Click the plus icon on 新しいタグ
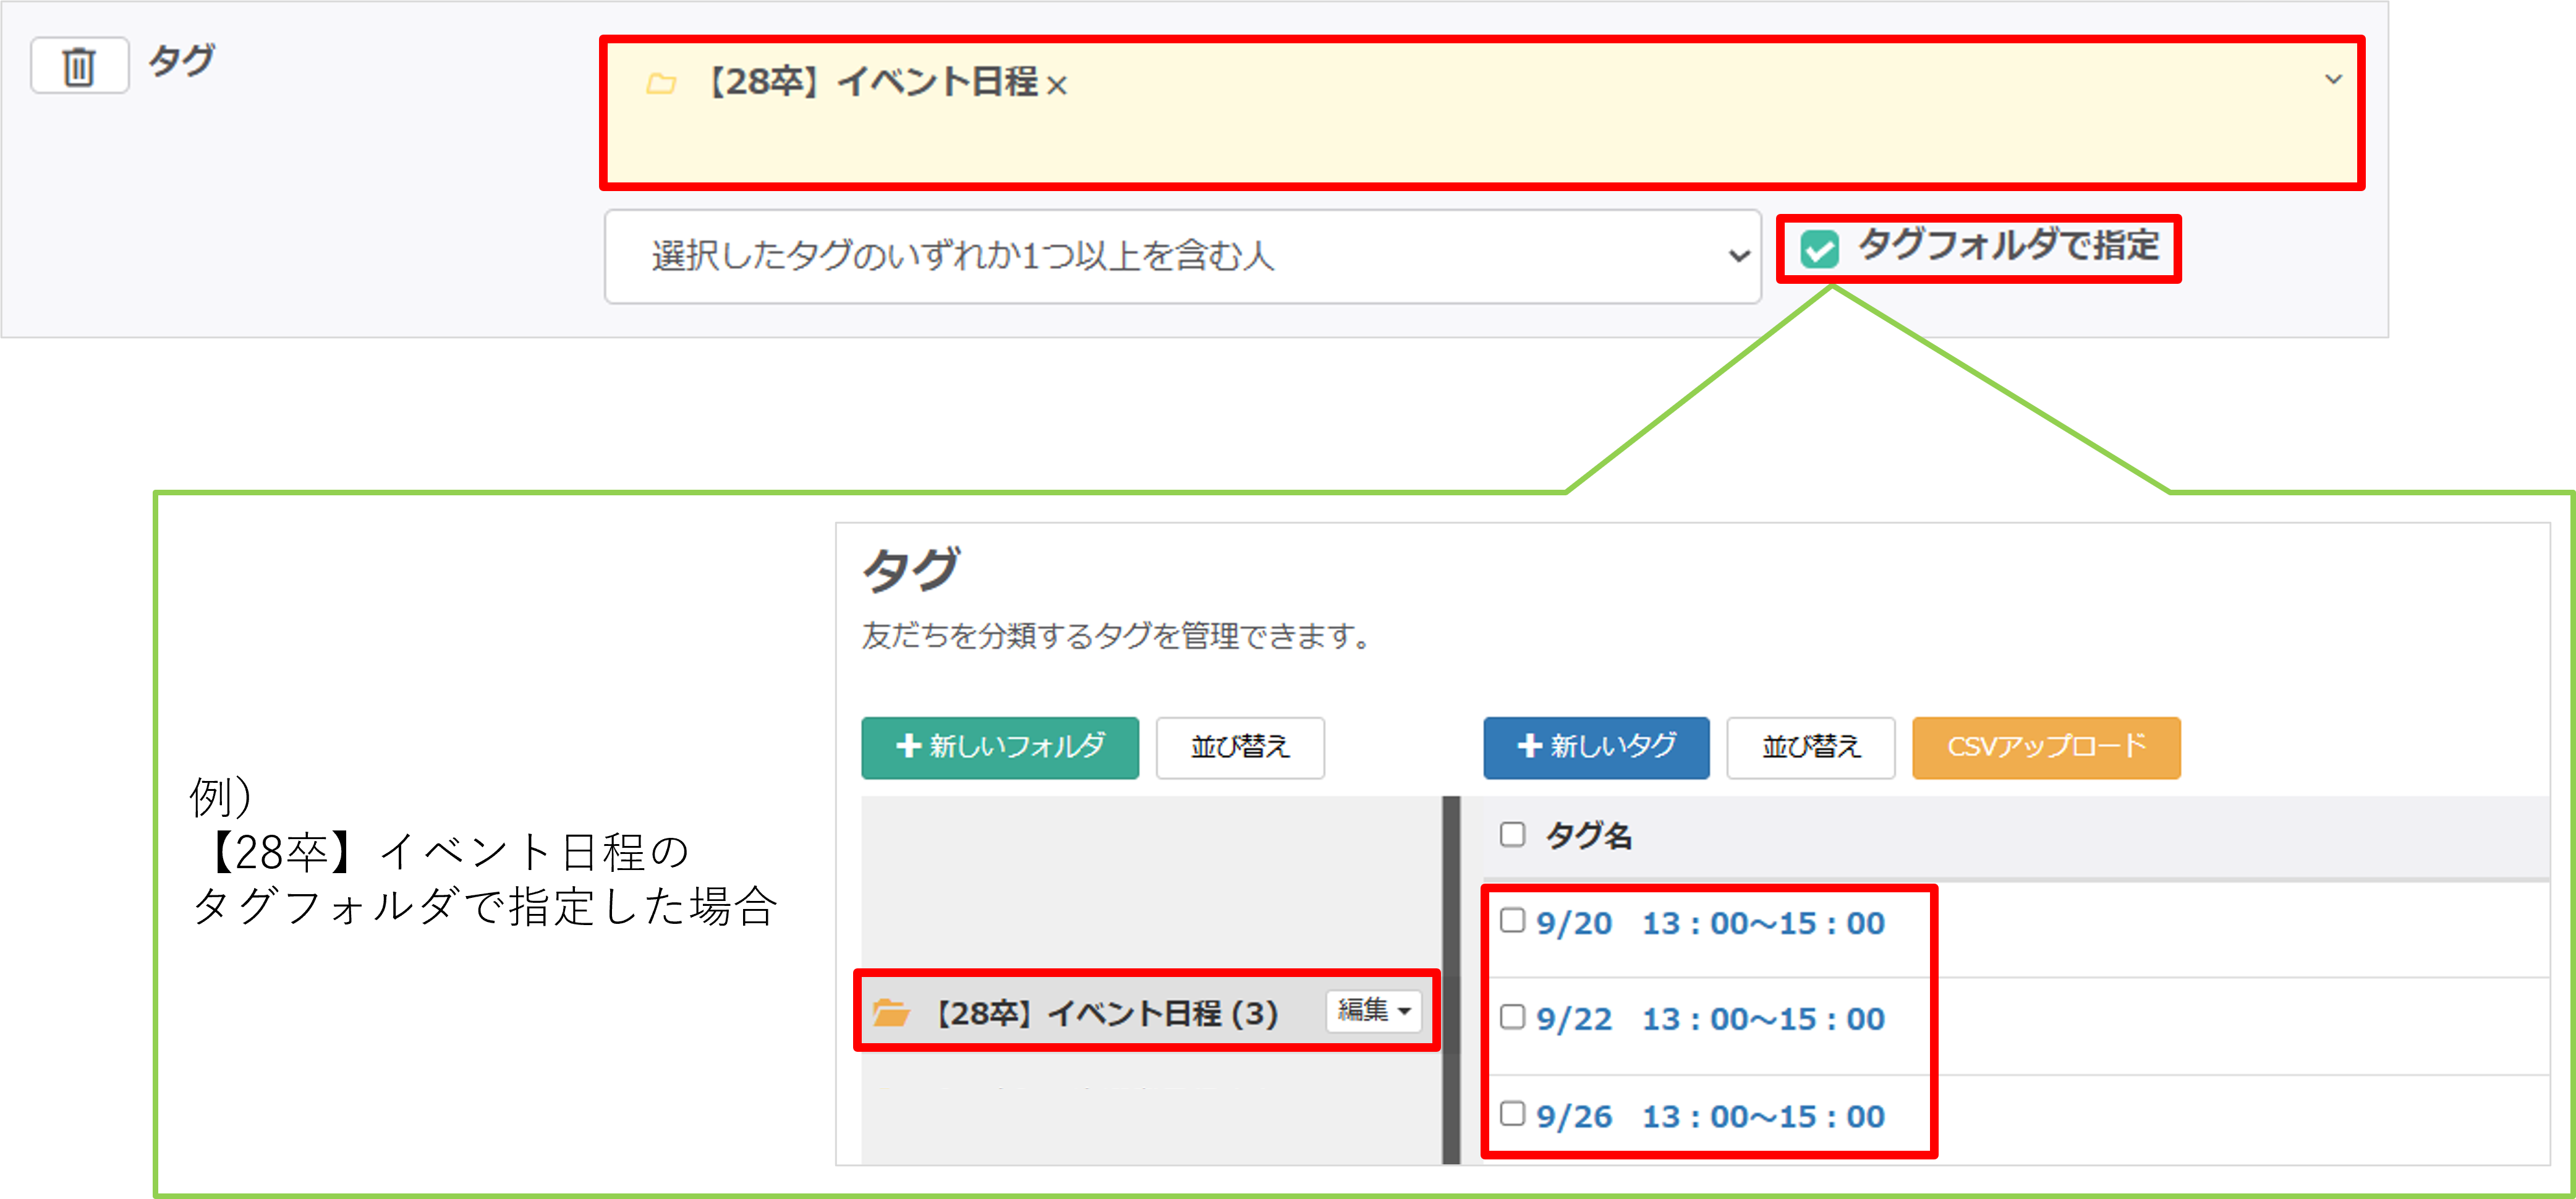Viewport: 2576px width, 1199px height. click(x=1529, y=746)
